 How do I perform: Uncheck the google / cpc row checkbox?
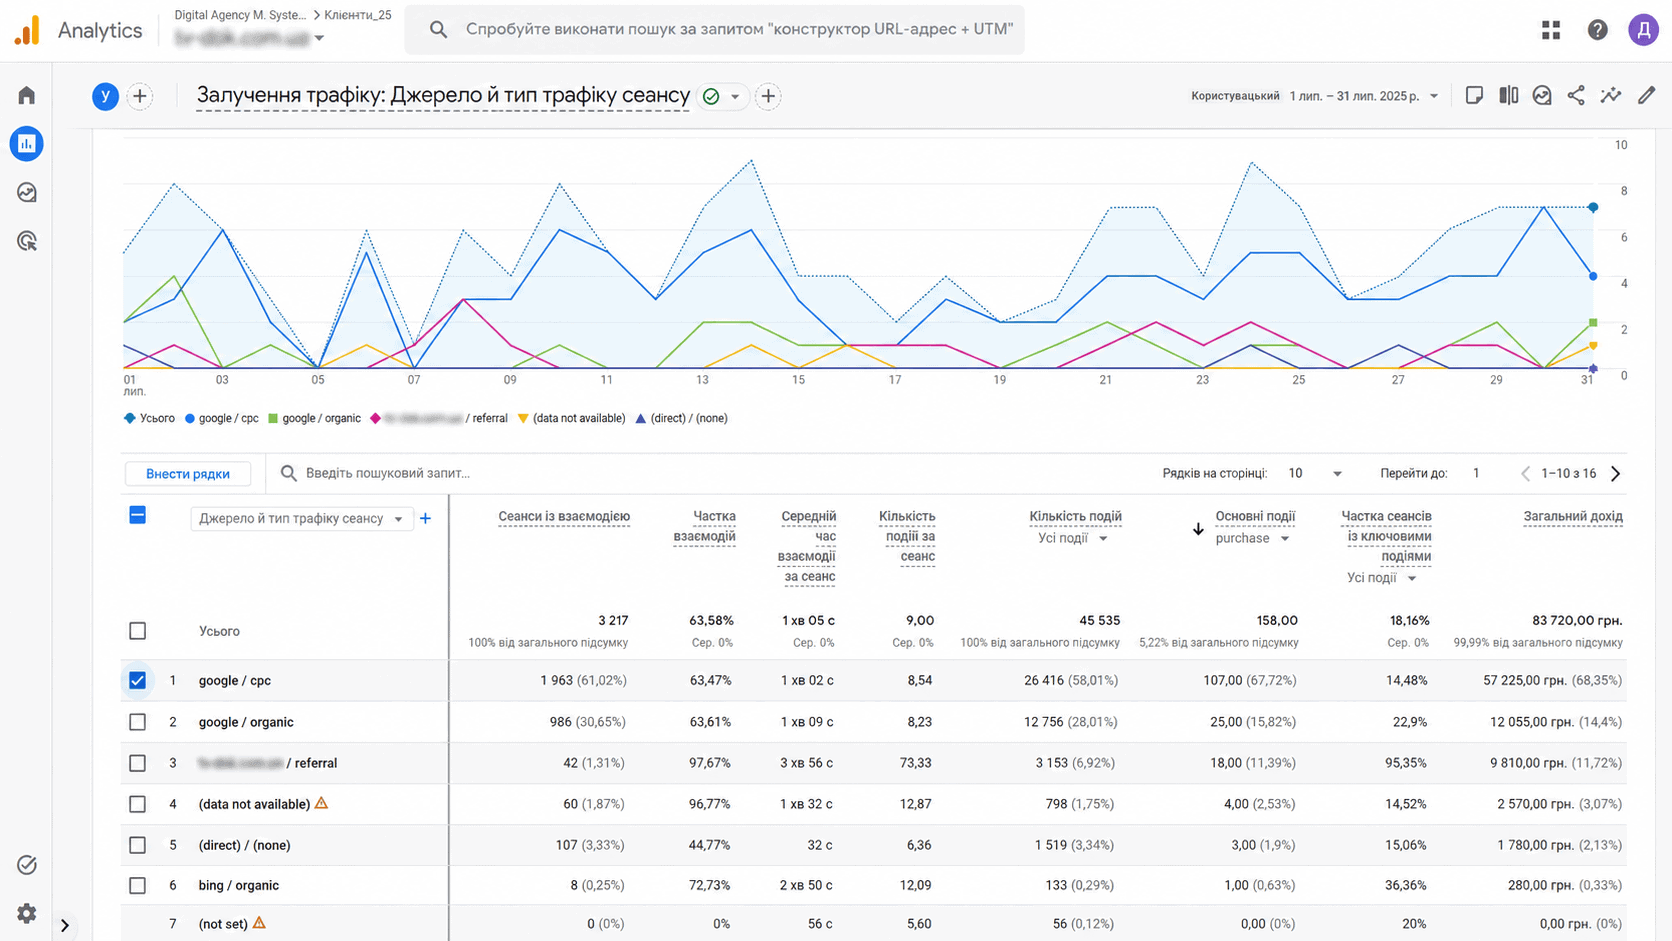[x=138, y=680]
